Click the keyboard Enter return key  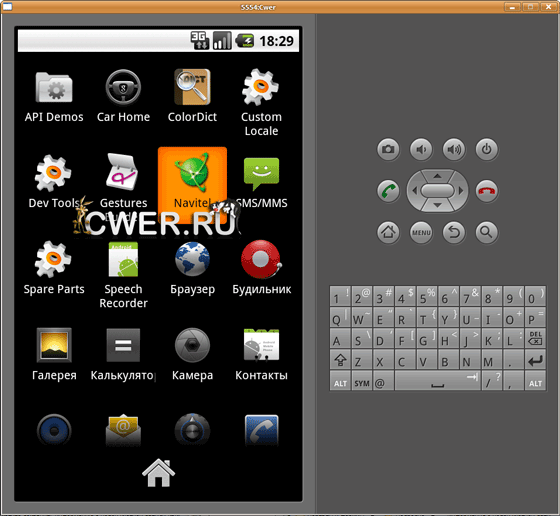click(x=535, y=360)
